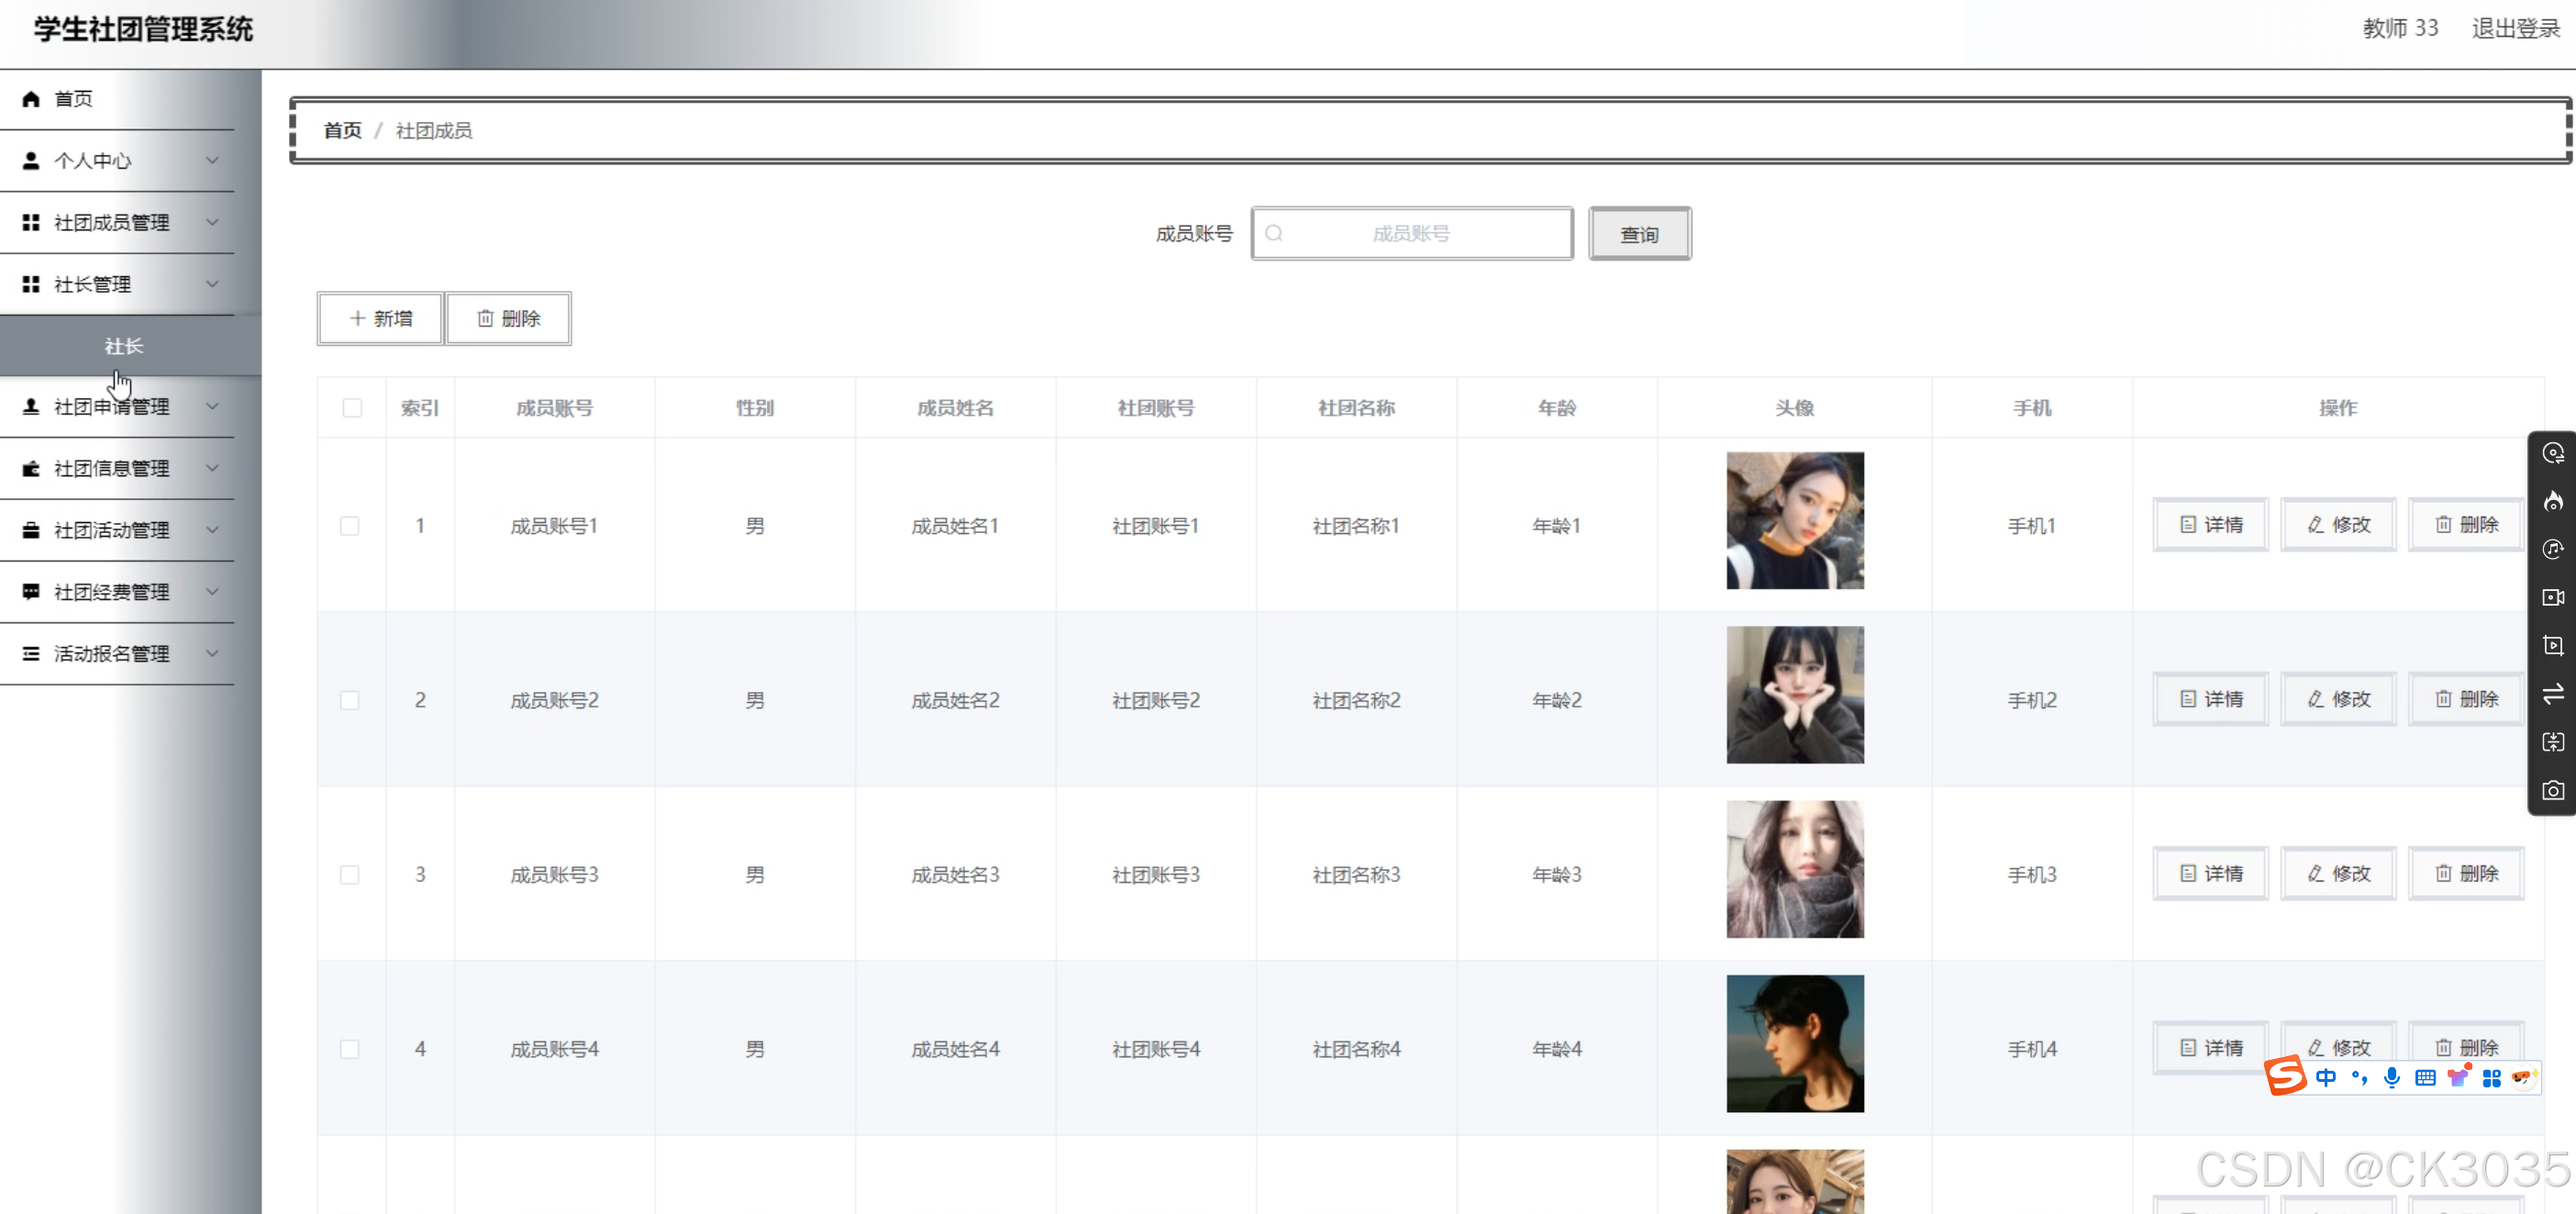Toggle the select-all checkbox in table header
Screen dimensions: 2576x1214
352,408
